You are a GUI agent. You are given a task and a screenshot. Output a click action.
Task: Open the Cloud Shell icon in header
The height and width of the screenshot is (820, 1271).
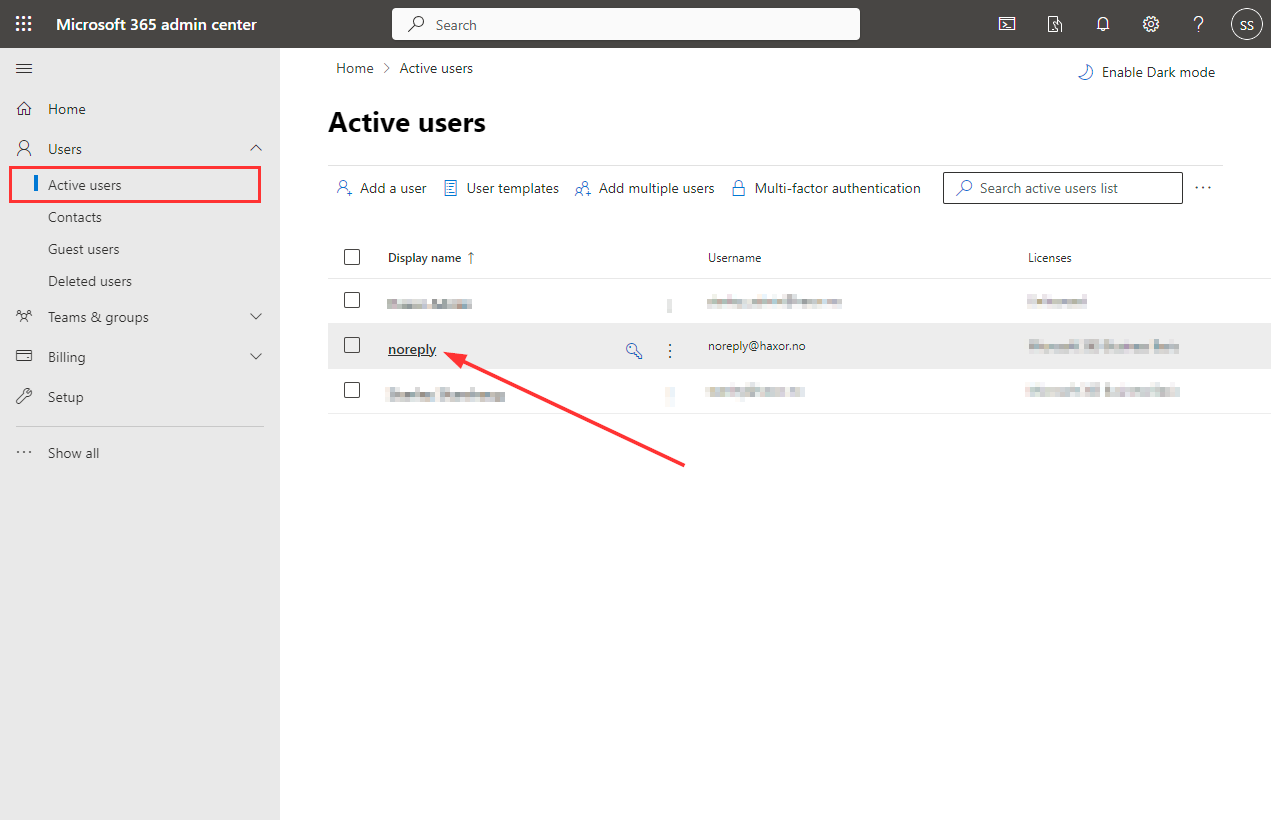pyautogui.click(x=1007, y=24)
